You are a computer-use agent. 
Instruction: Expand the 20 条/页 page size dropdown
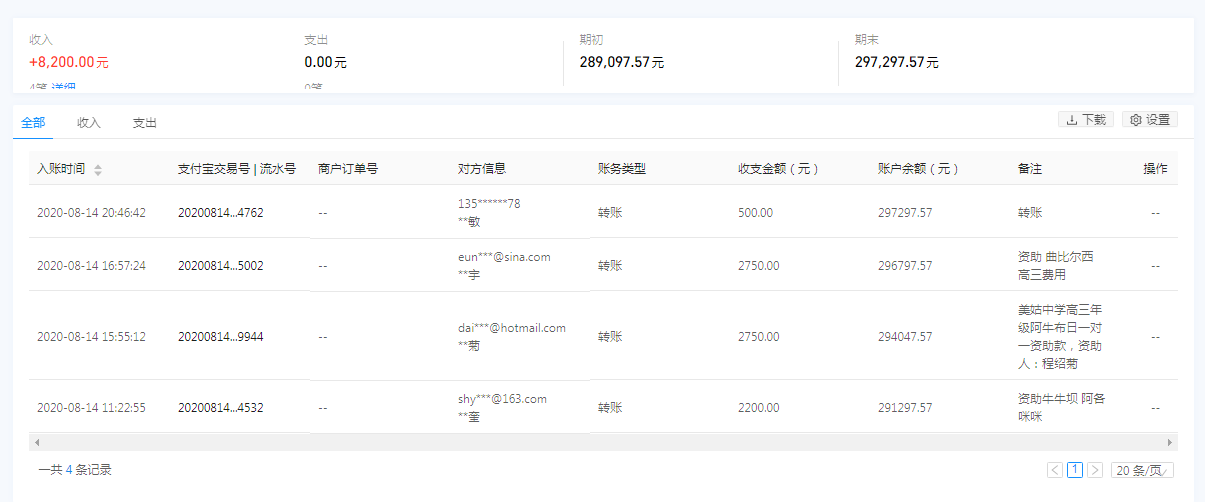coord(1142,470)
